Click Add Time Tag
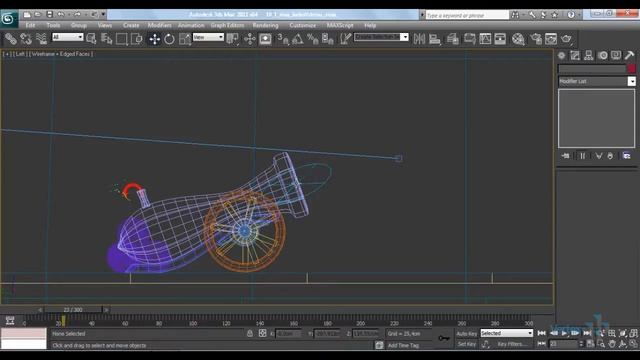This screenshot has height=360, width=640. [x=403, y=345]
